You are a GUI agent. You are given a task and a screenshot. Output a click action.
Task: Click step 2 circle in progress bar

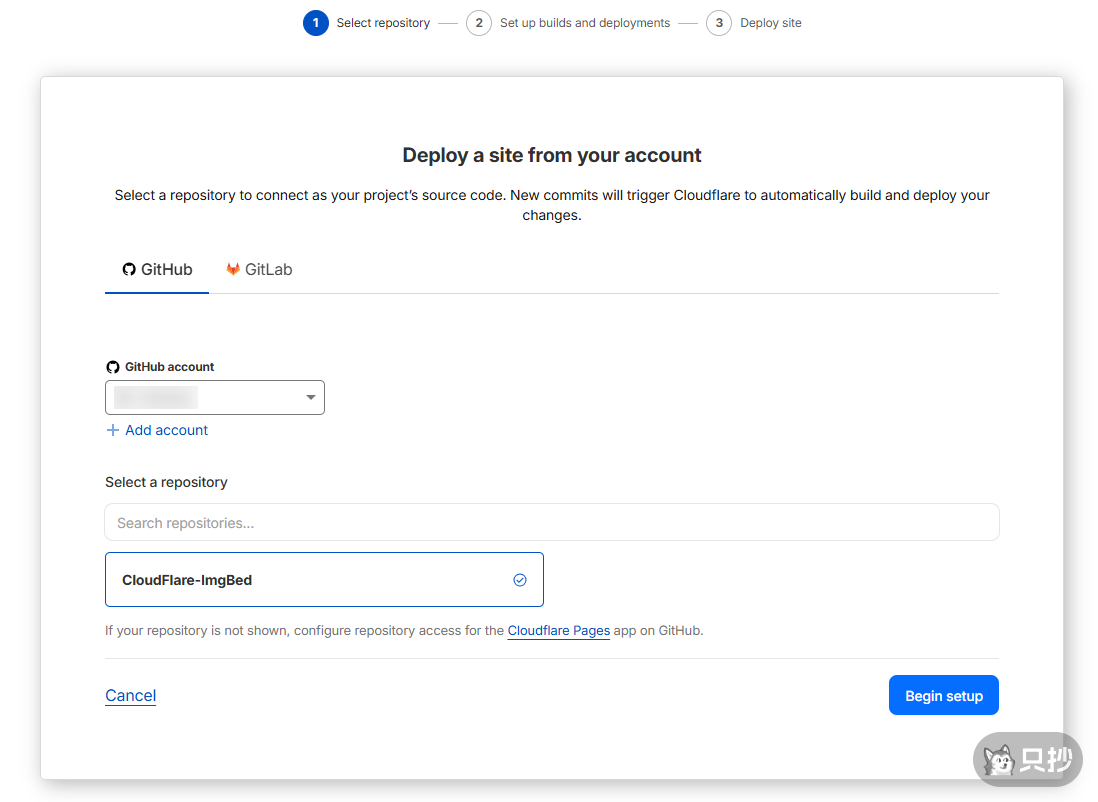tap(479, 23)
